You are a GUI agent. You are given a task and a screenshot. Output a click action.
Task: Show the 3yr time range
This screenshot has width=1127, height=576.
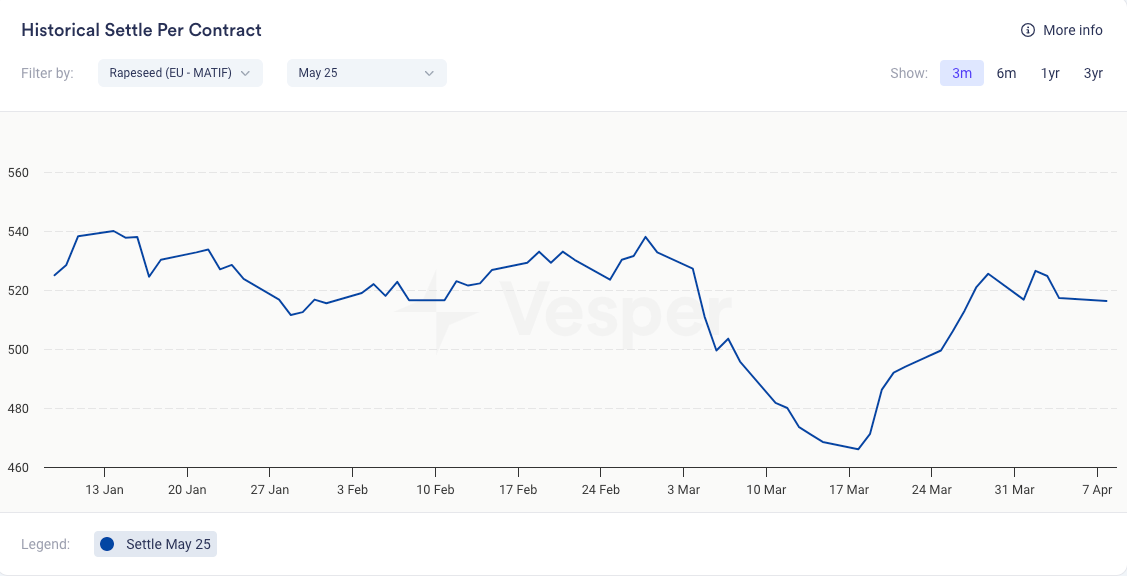1093,73
